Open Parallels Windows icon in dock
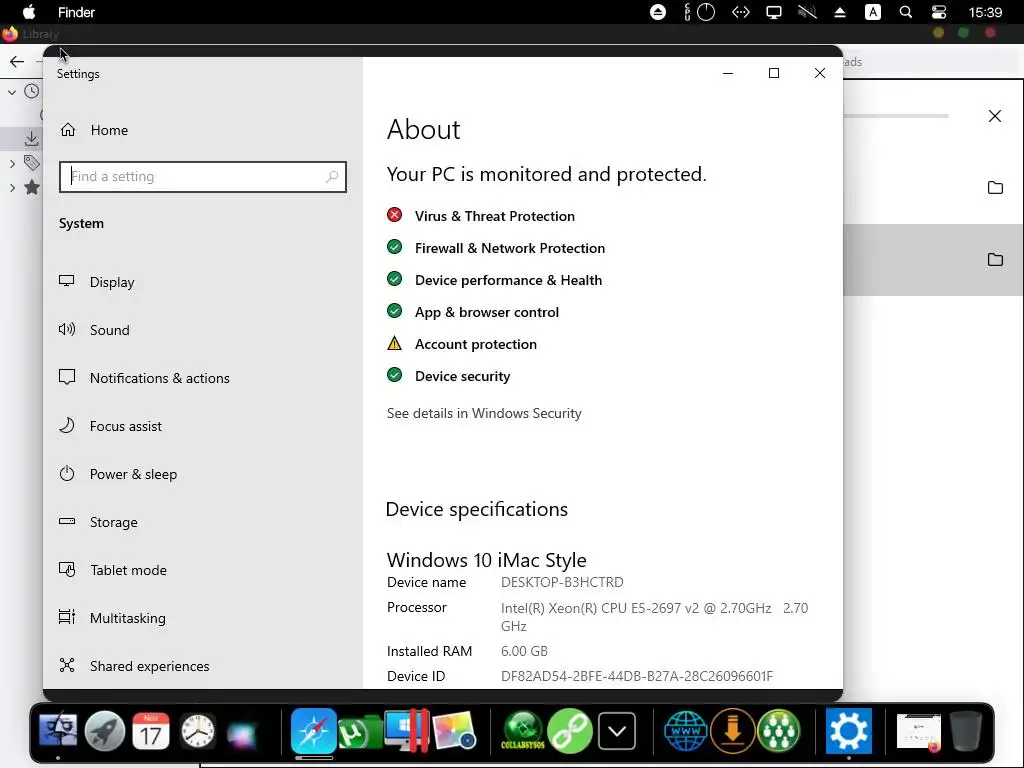 [406, 730]
